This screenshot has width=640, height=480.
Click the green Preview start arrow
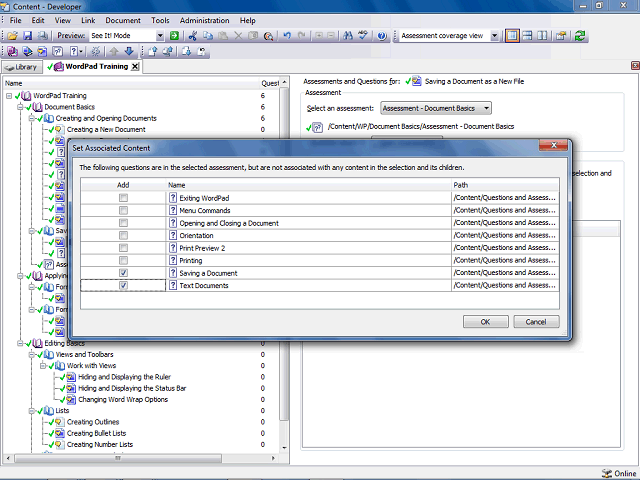click(x=174, y=36)
